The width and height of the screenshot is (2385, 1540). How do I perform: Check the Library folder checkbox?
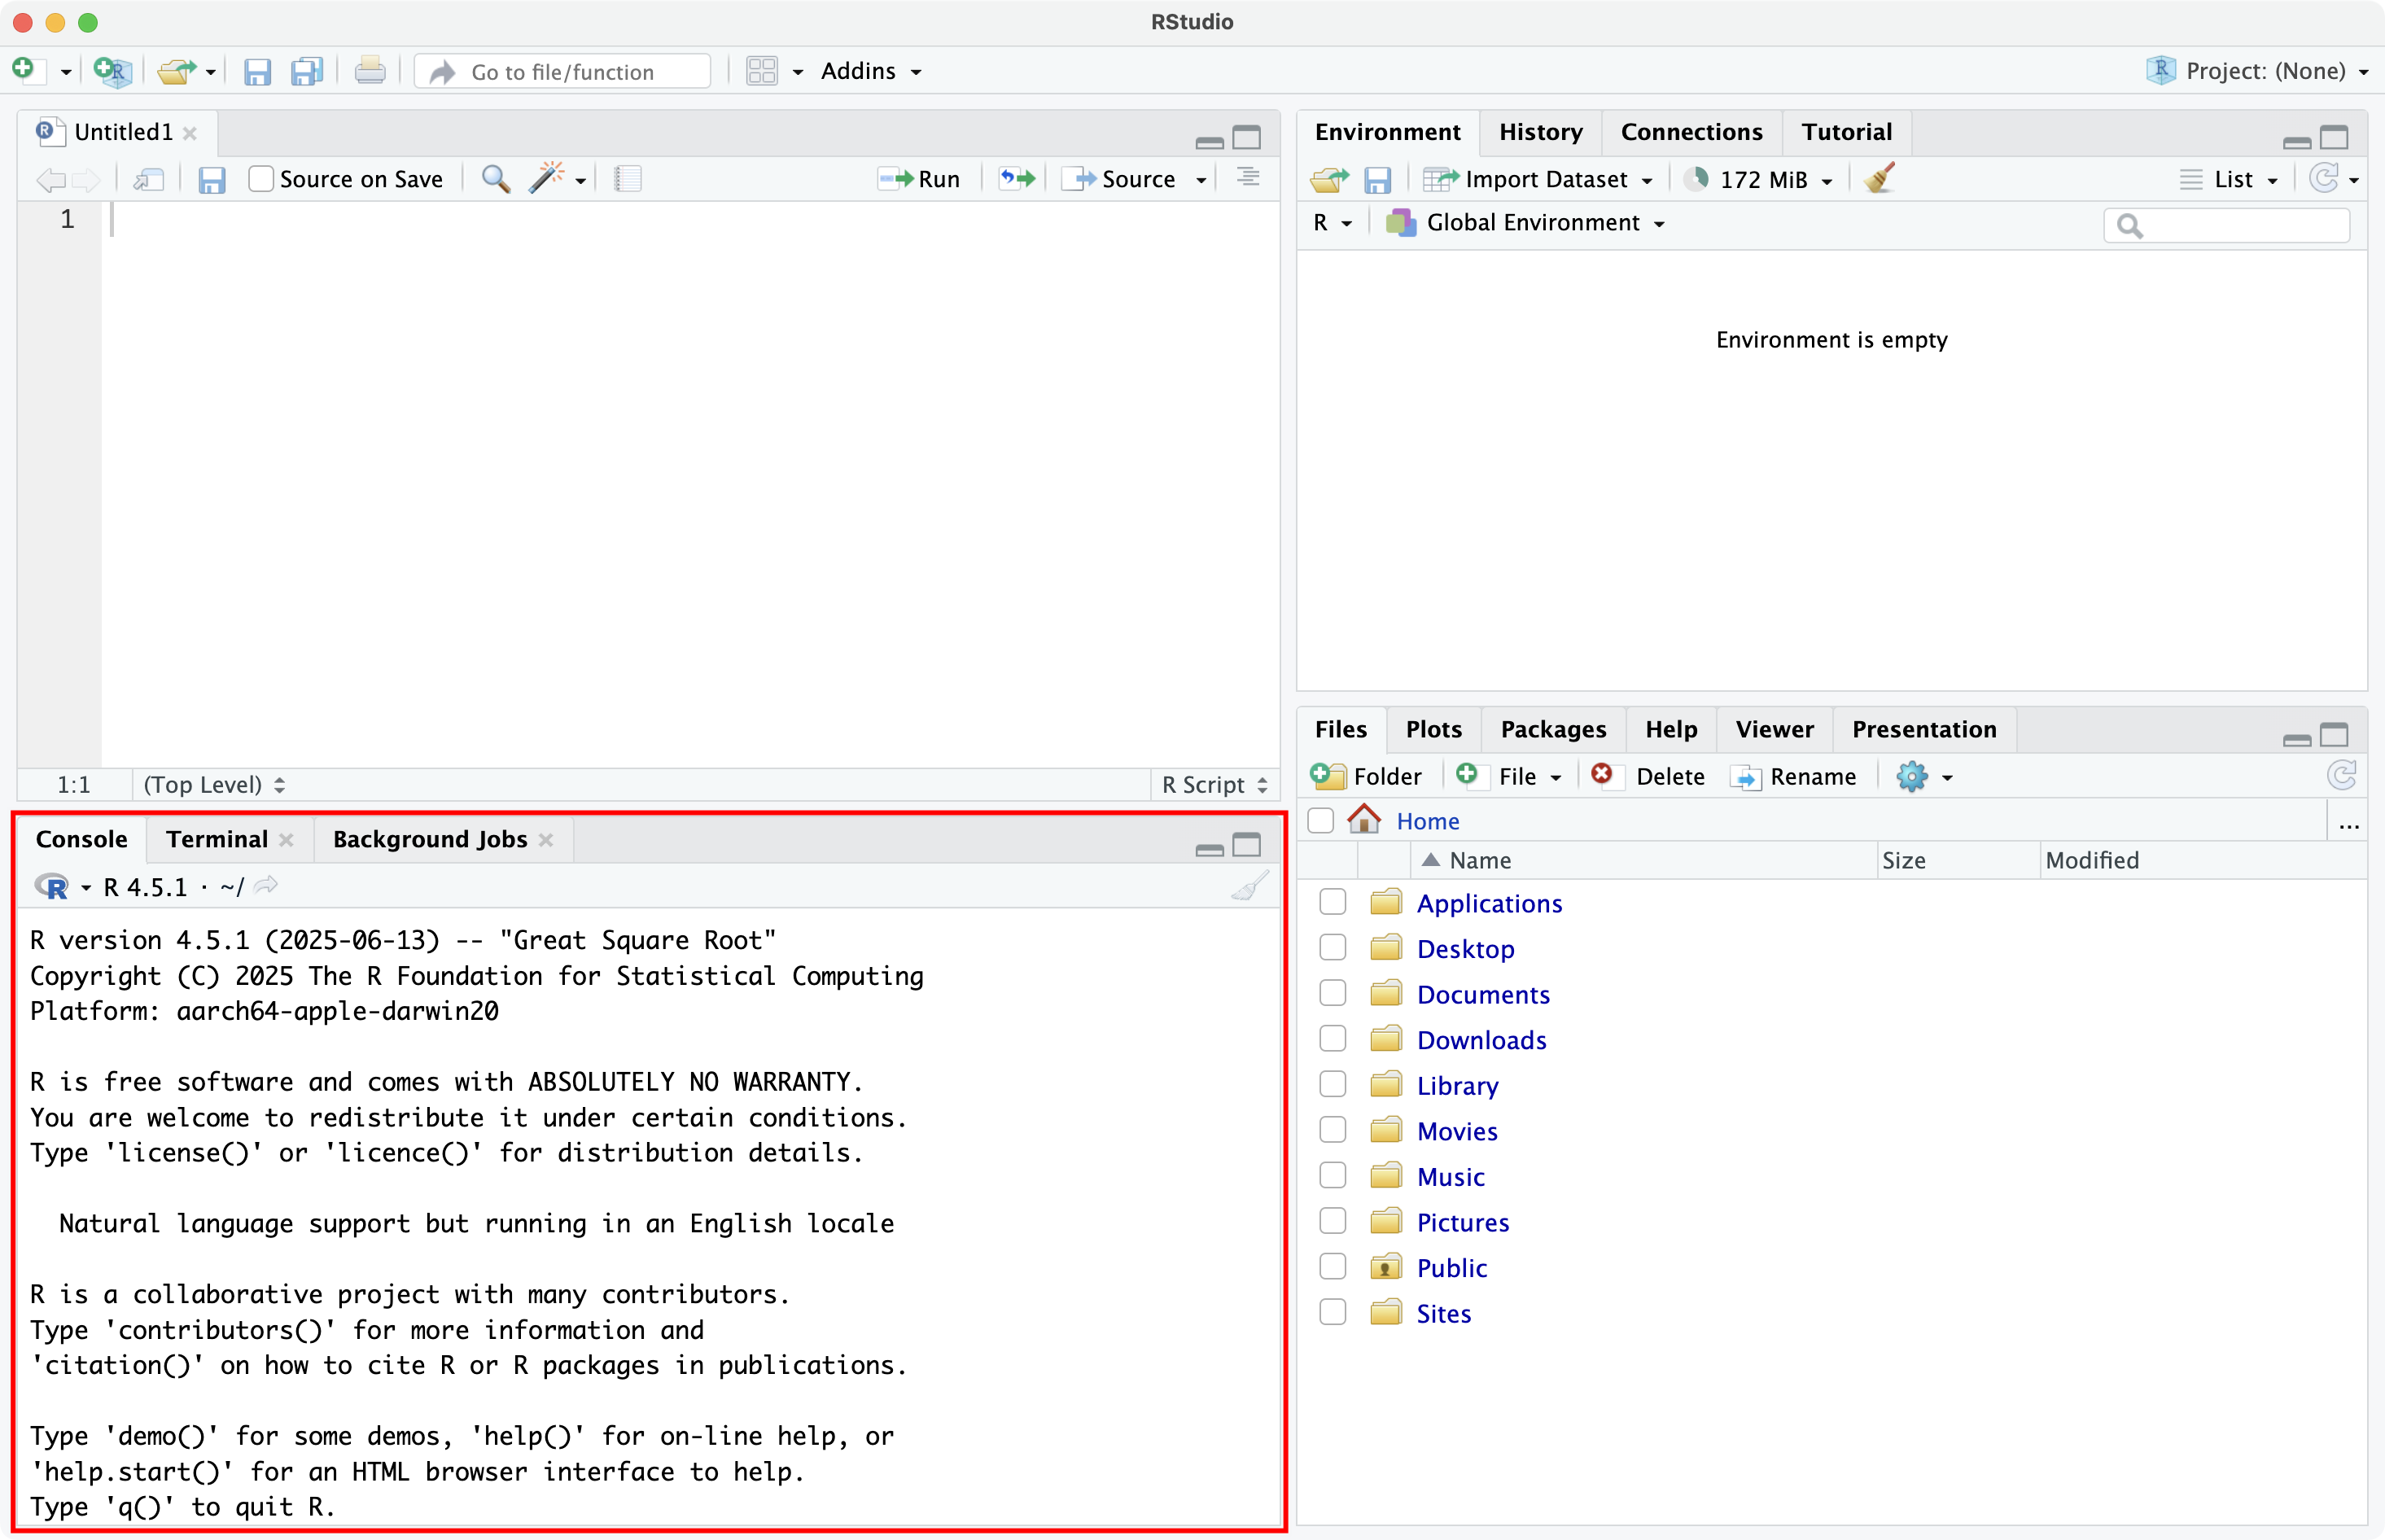(x=1333, y=1084)
